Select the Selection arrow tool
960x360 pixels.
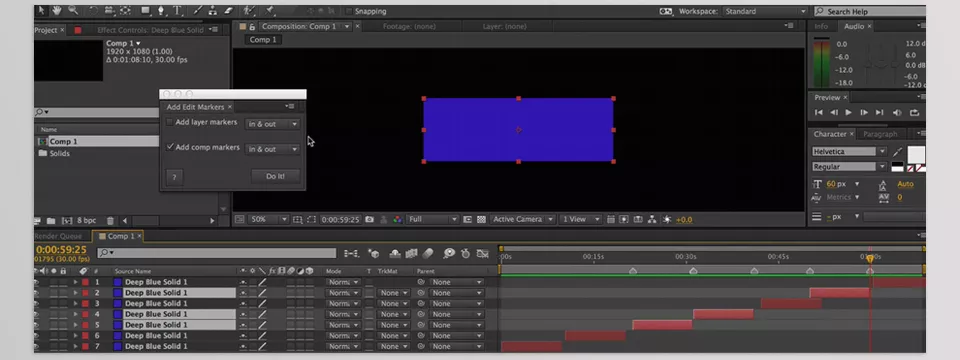click(x=41, y=10)
